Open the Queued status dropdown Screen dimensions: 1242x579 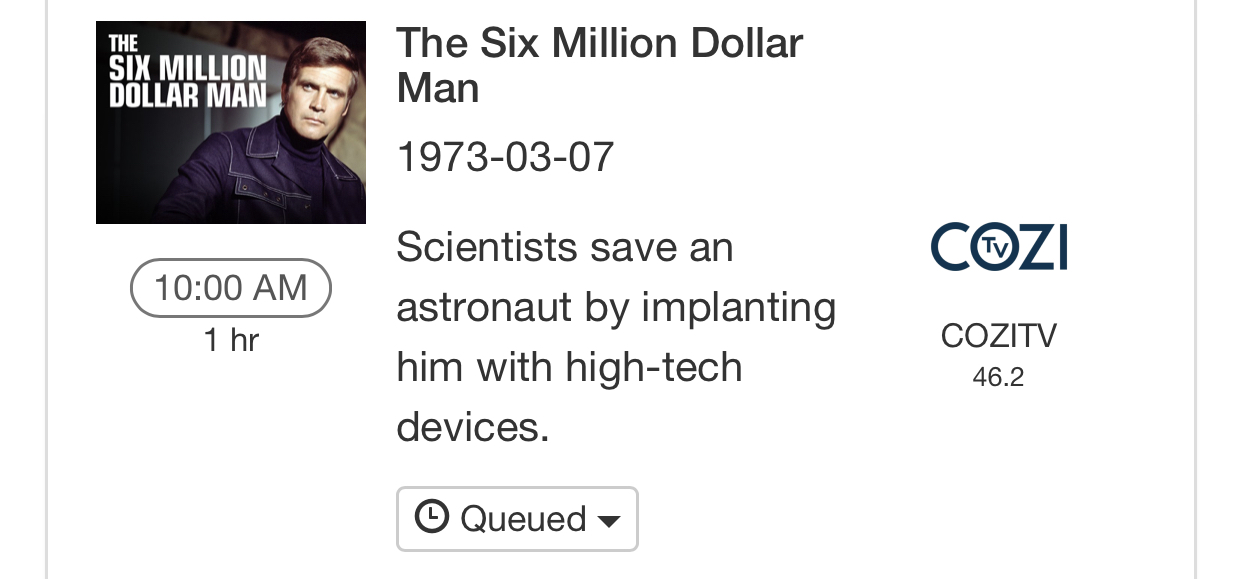[517, 519]
